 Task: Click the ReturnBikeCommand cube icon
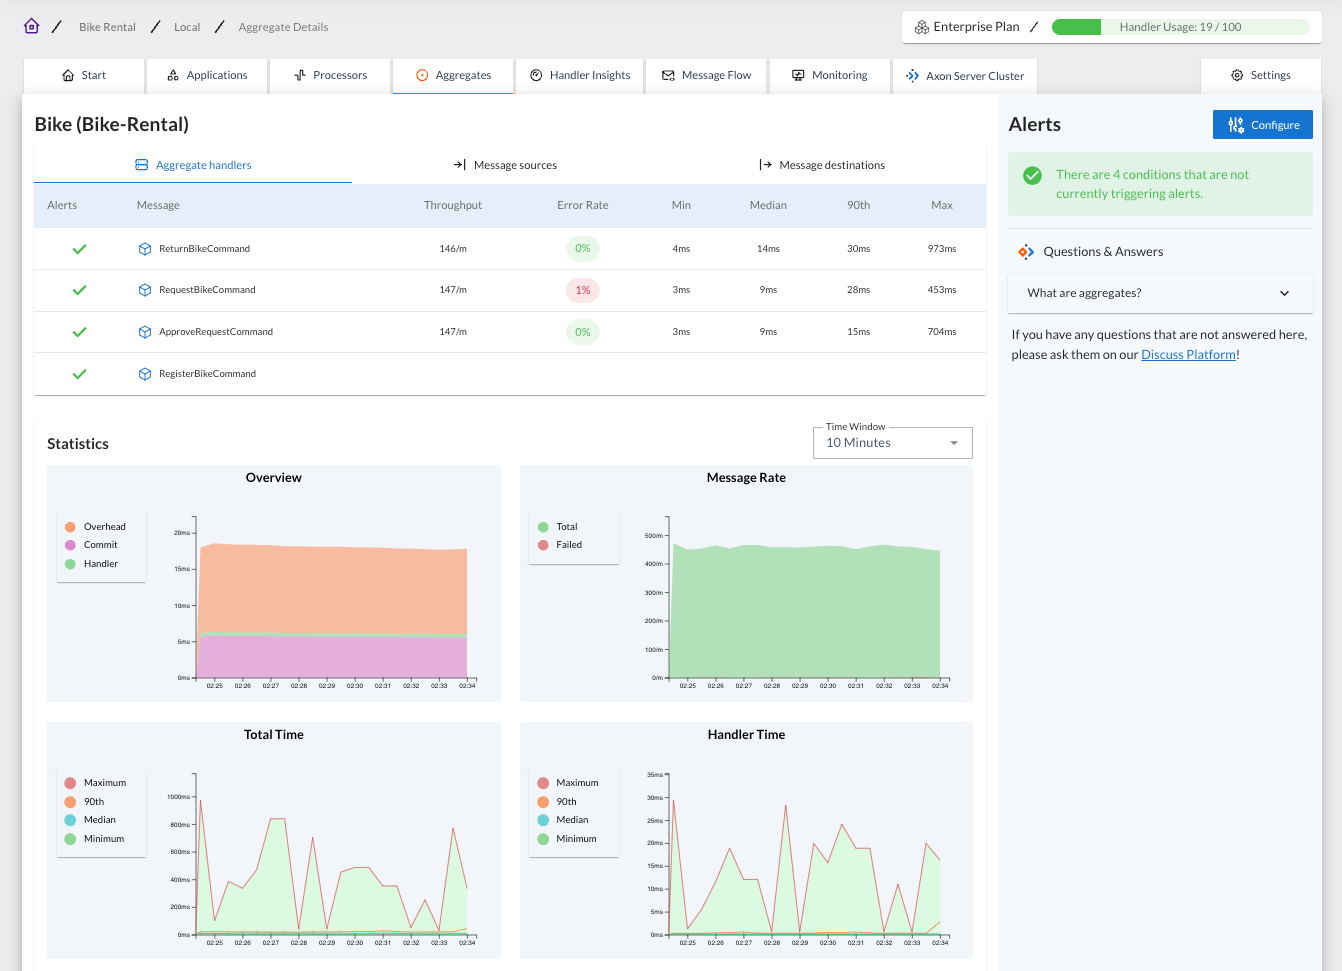(x=145, y=249)
